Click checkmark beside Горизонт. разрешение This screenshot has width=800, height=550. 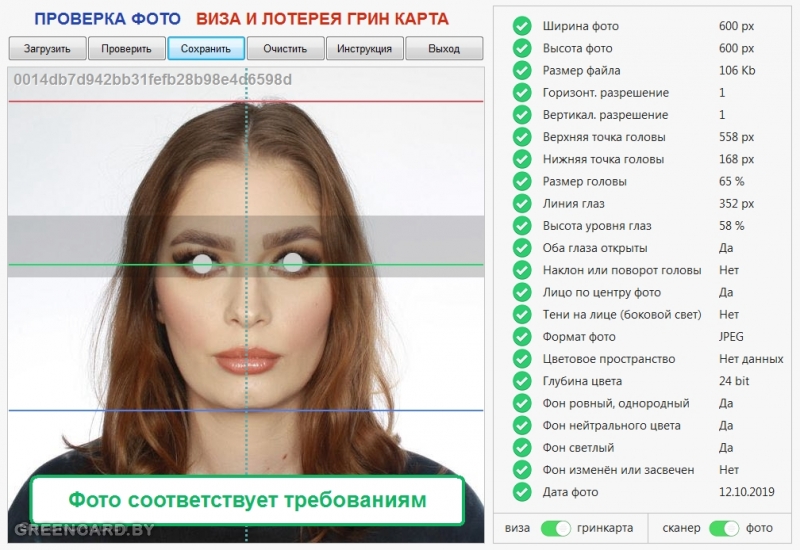click(x=522, y=92)
